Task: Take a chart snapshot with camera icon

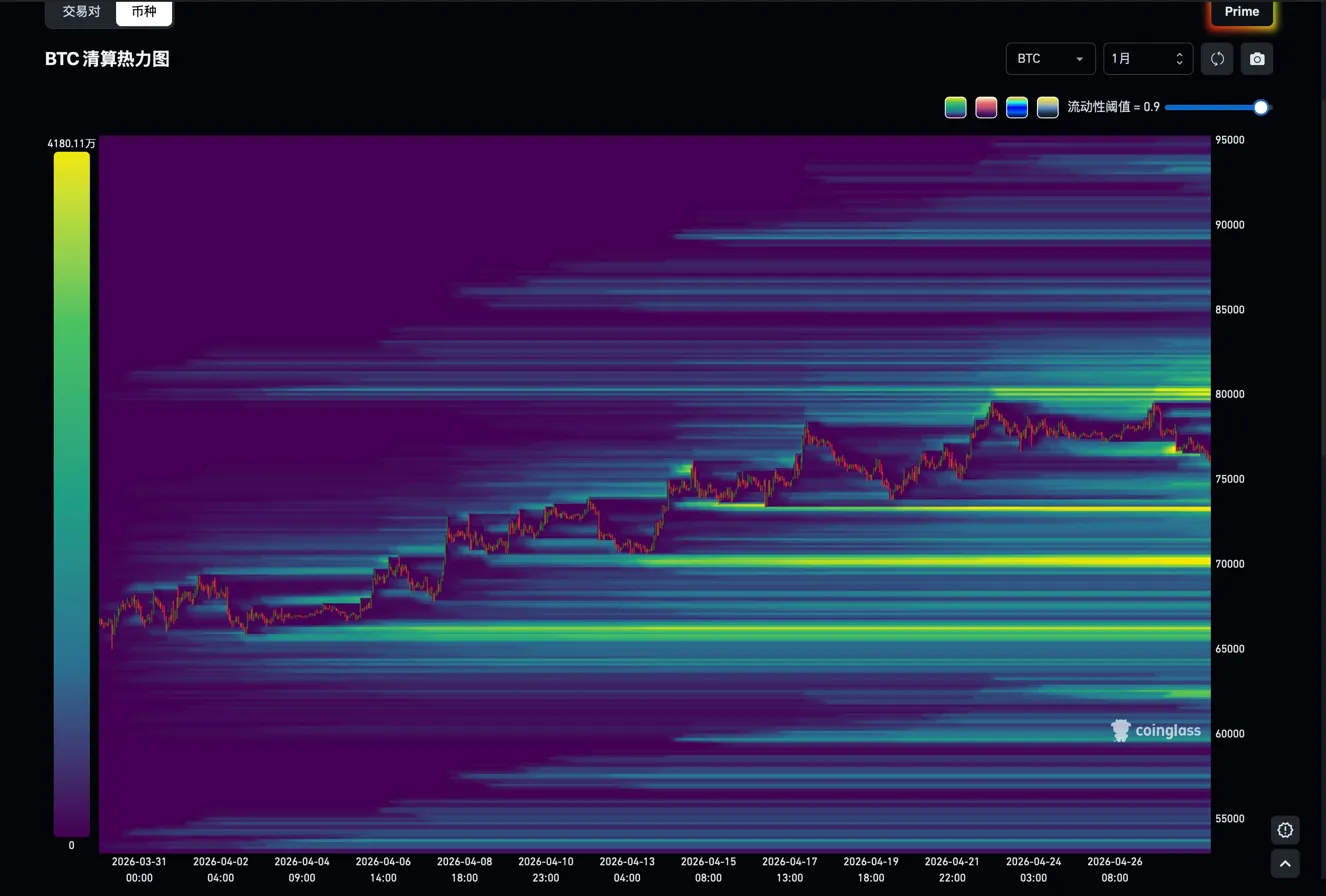Action: (1257, 59)
